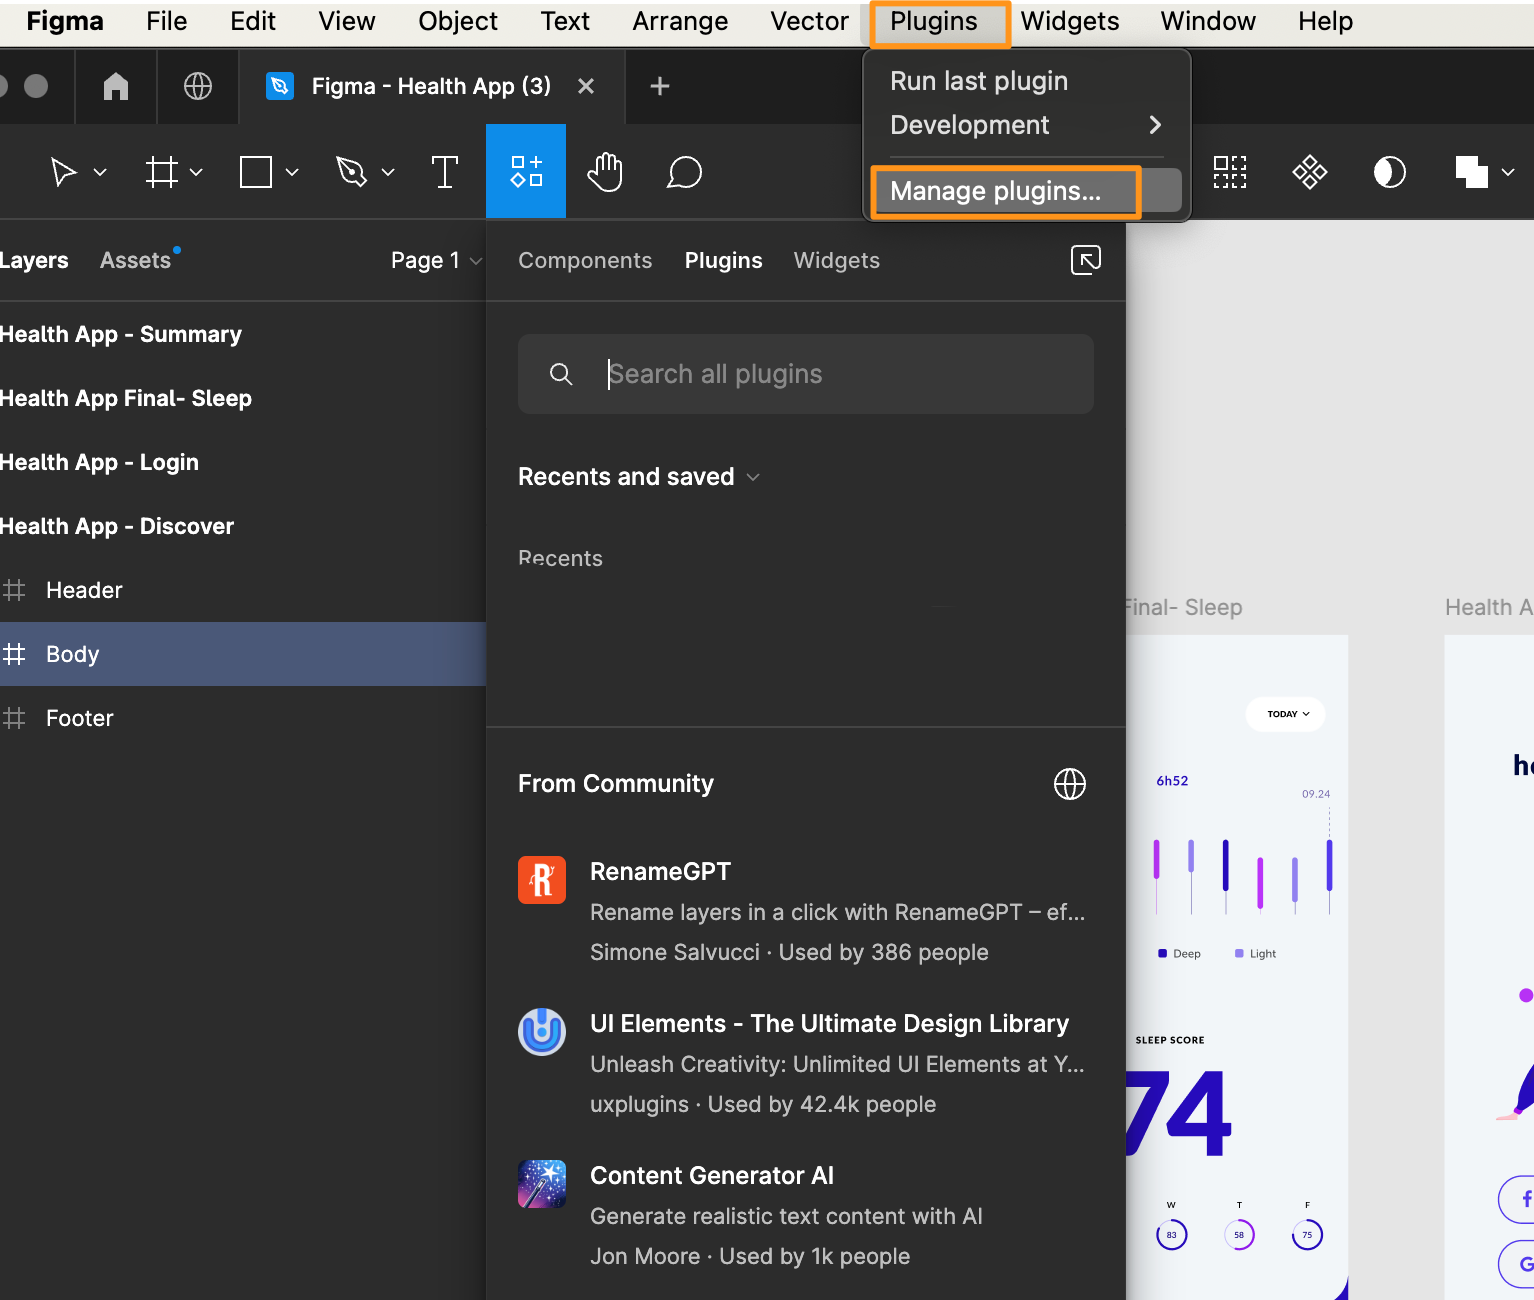Close the Health App (3) tab
This screenshot has height=1300, width=1534.
click(586, 86)
